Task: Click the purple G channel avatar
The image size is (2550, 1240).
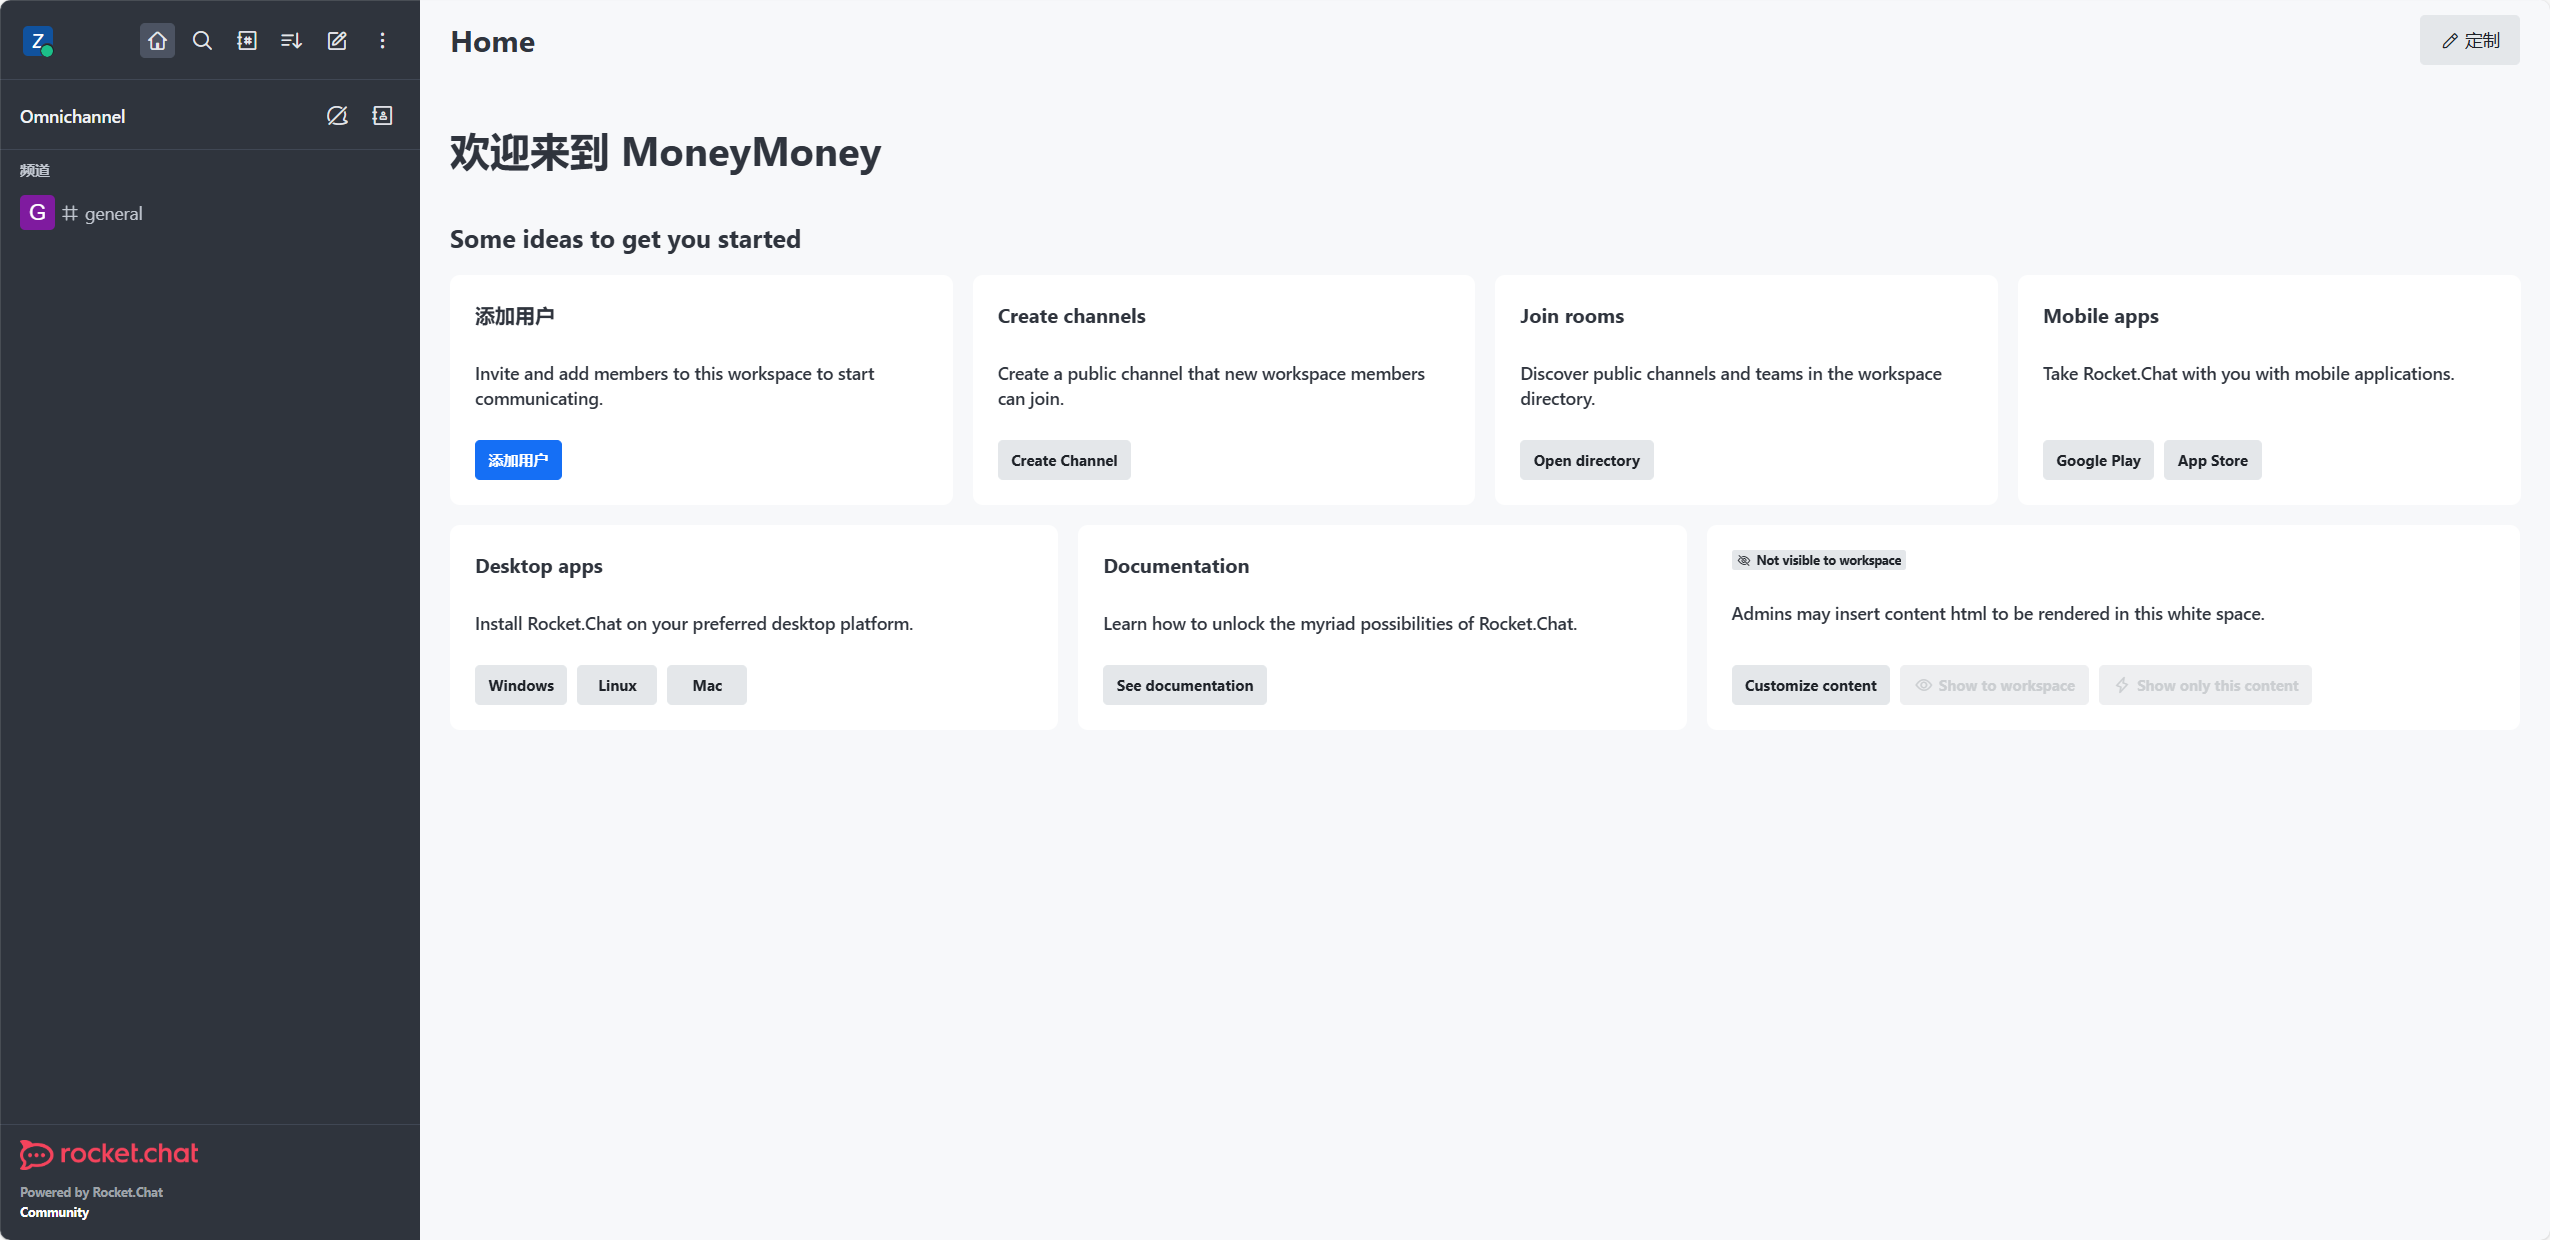Action: coord(37,213)
